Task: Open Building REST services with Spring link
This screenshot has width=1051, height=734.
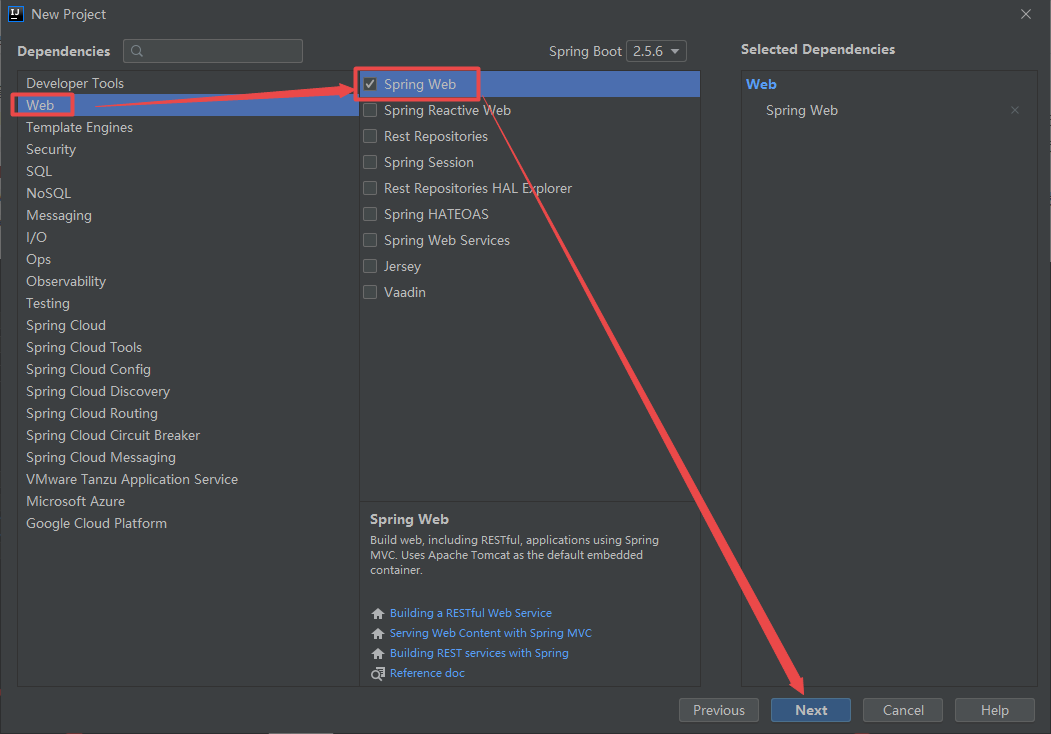Action: pos(479,654)
